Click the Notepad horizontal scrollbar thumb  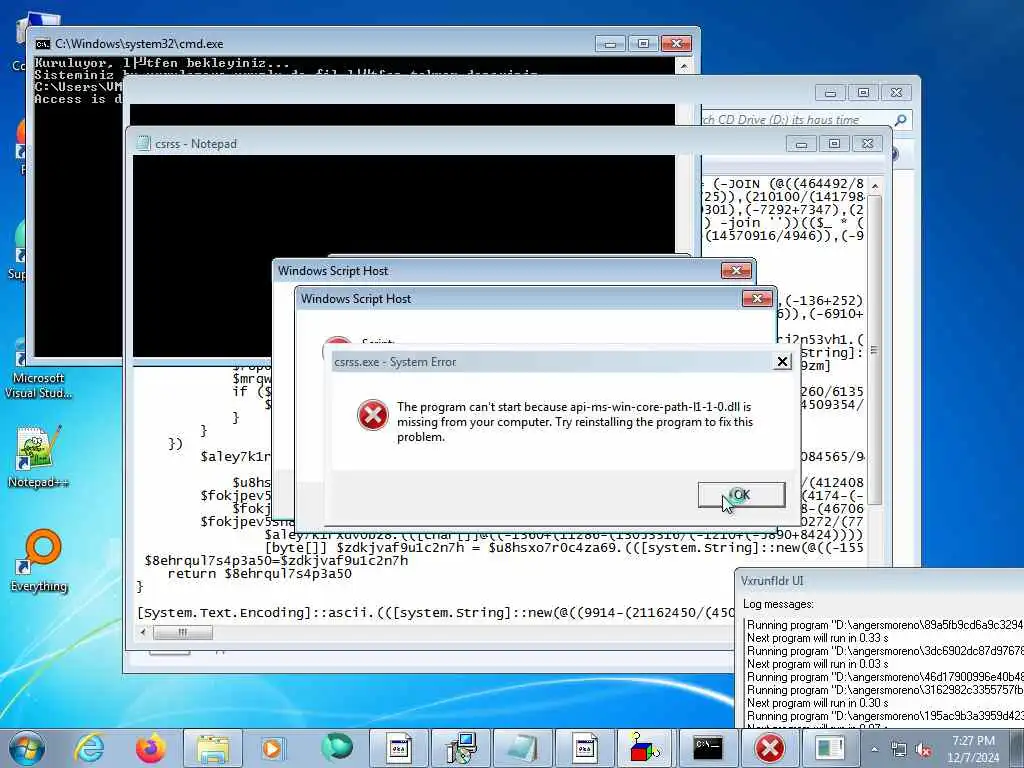[182, 632]
